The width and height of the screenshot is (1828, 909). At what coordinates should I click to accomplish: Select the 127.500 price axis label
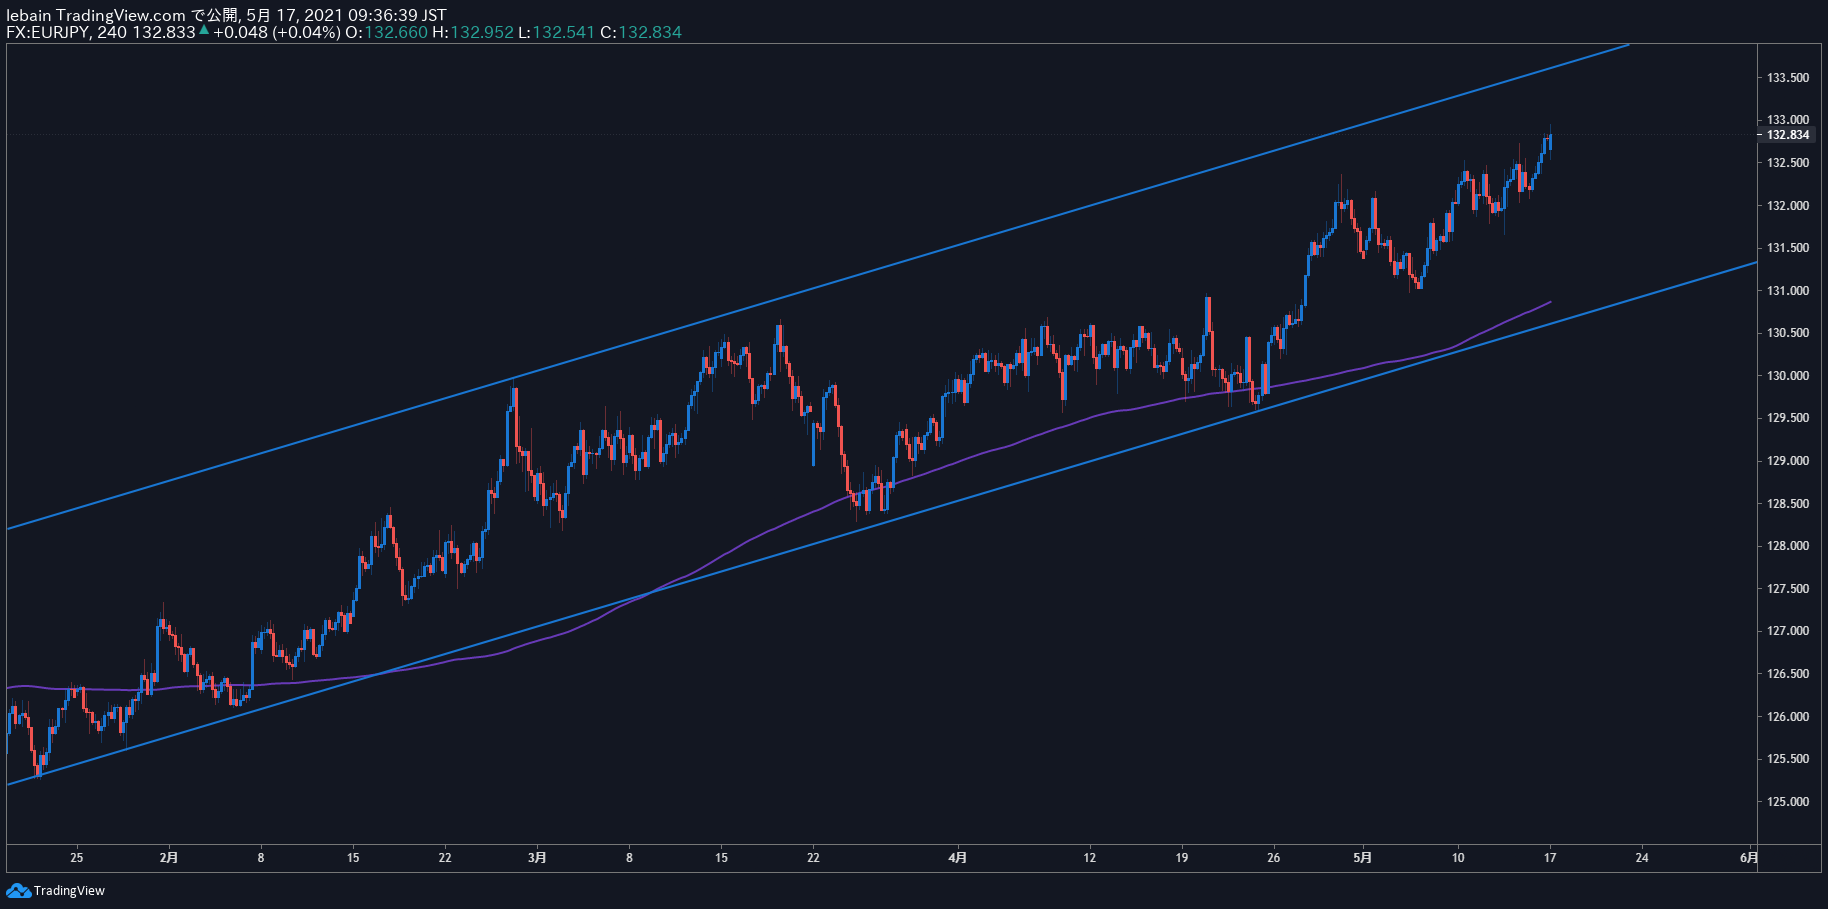(1788, 589)
